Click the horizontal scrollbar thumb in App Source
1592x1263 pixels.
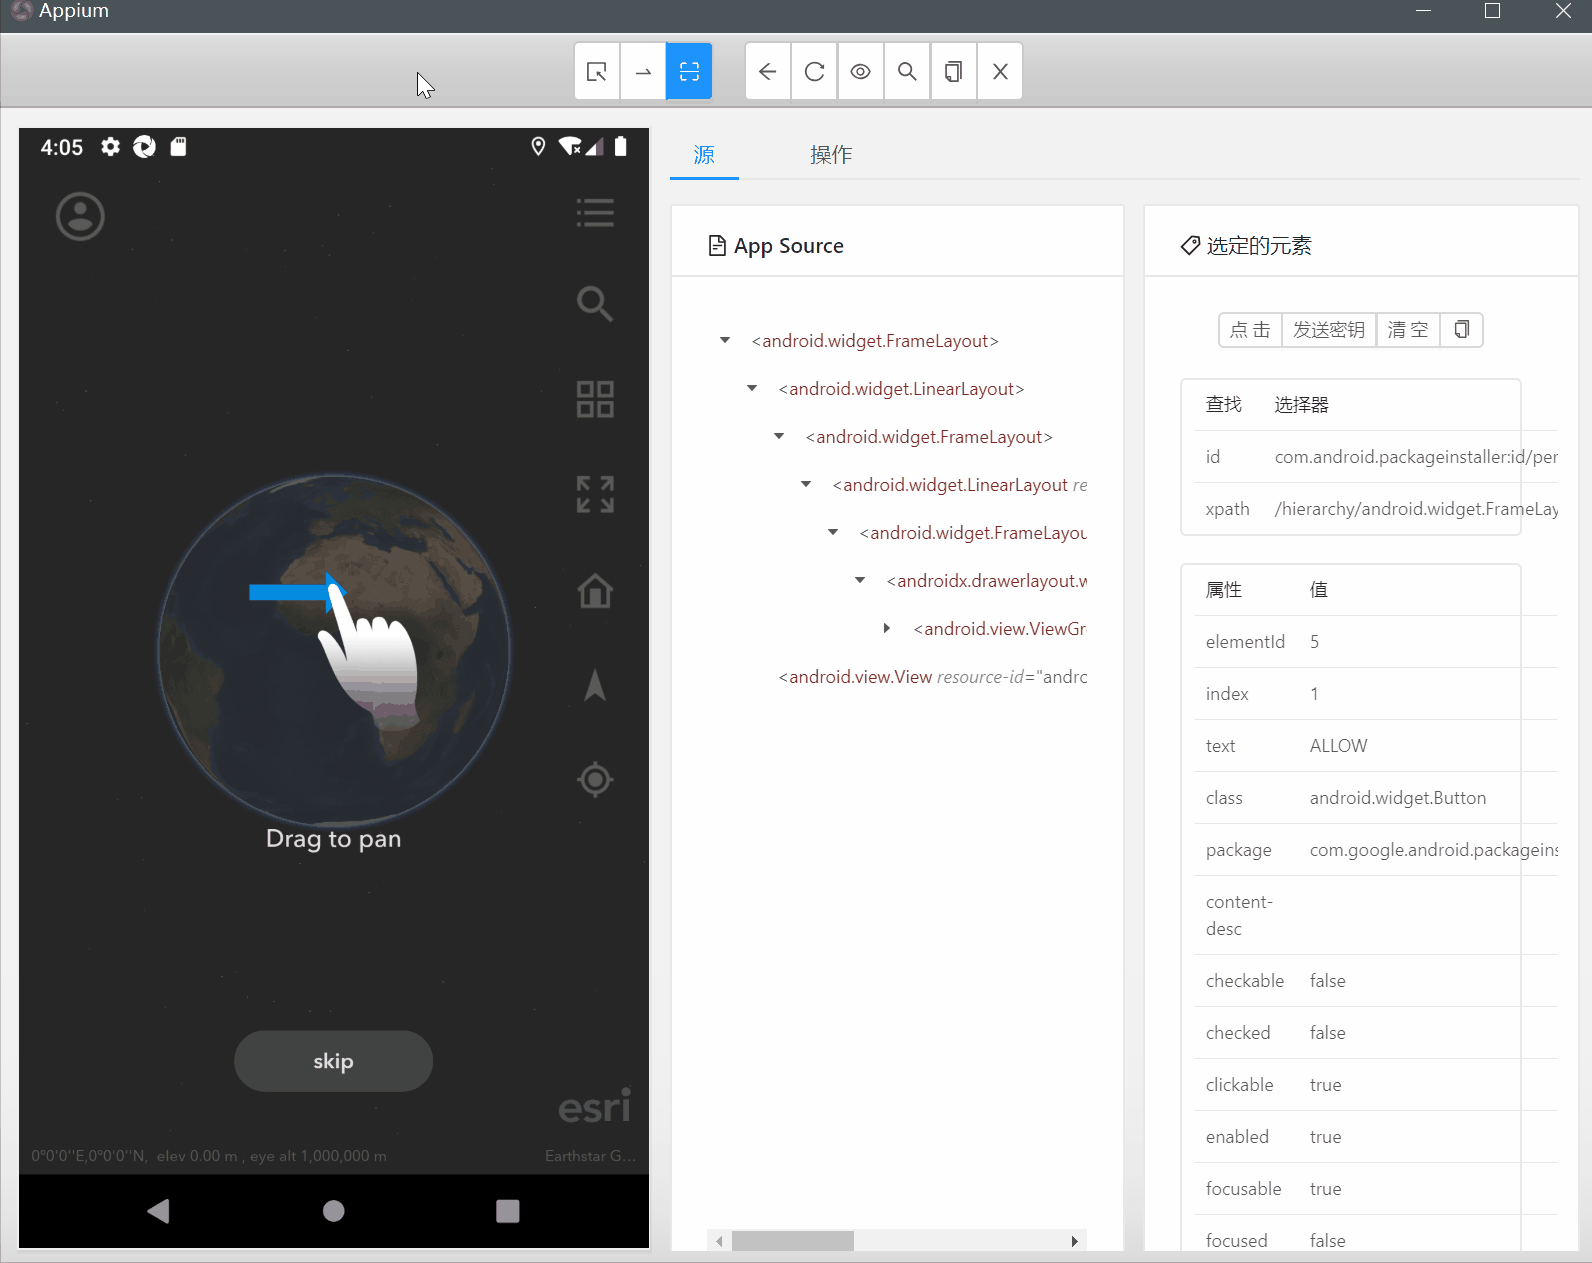pos(793,1241)
